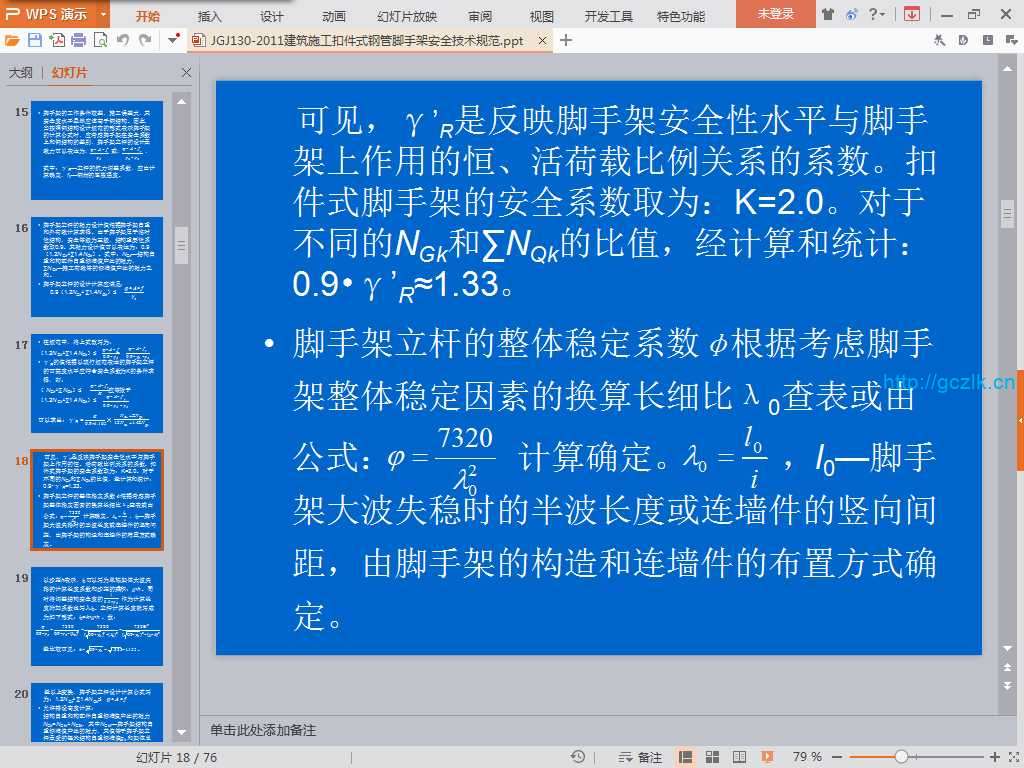1024x768 pixels.
Task: Click the save icon in quick toolbar
Action: [x=35, y=41]
